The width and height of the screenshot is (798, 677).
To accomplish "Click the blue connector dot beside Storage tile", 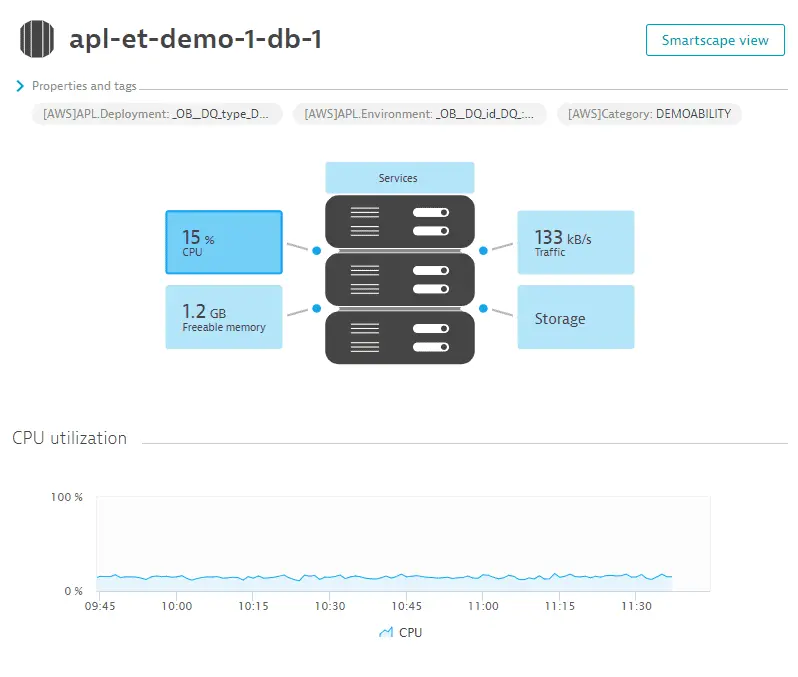I will coord(483,308).
